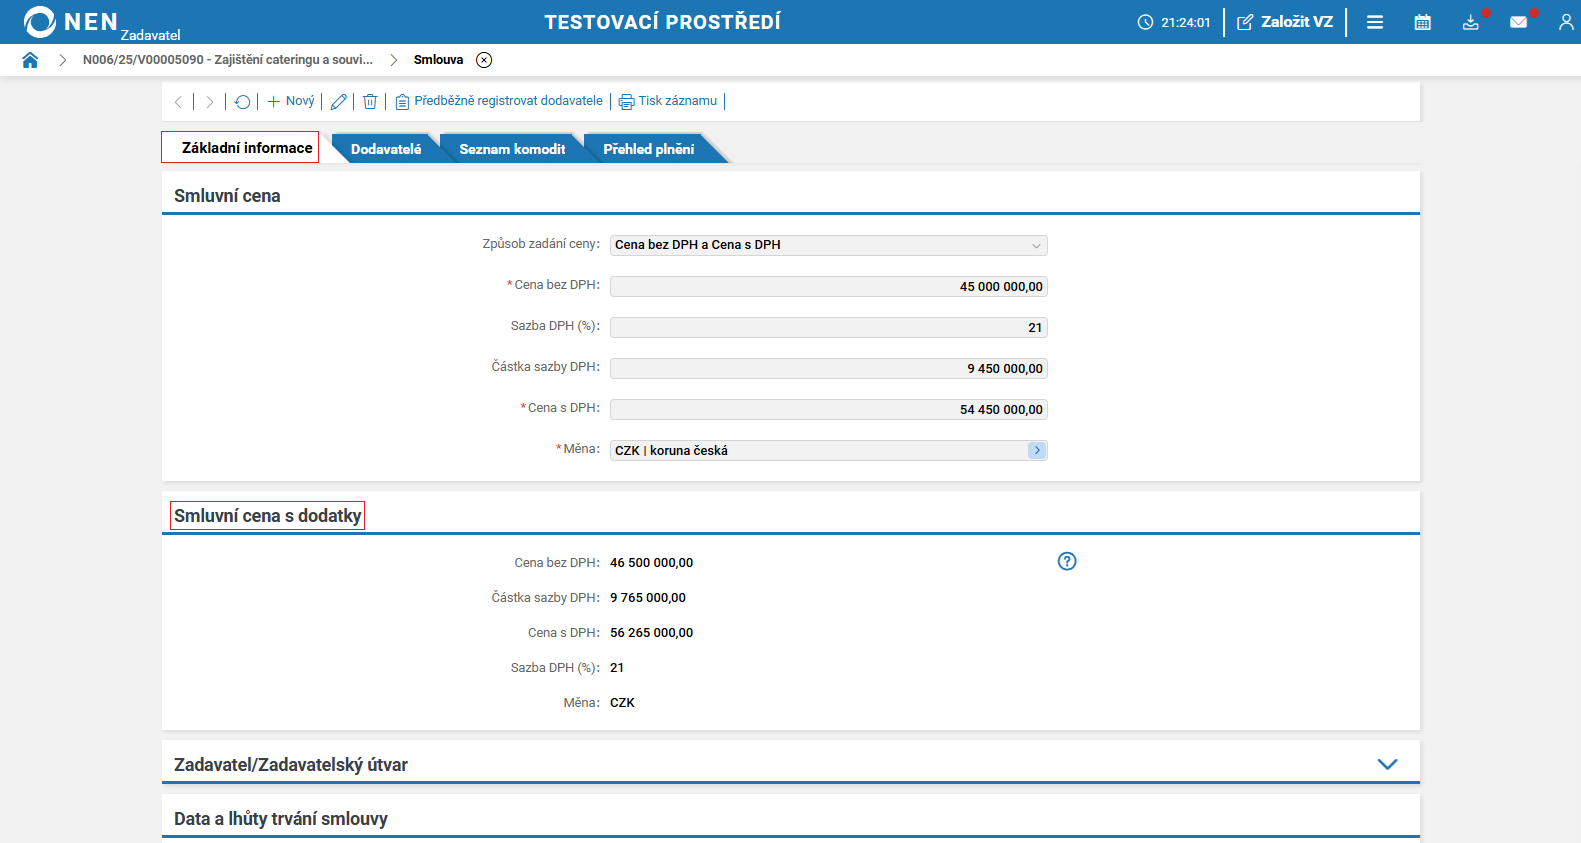
Task: Close the Smlouva breadcrumb tab
Action: pos(484,60)
